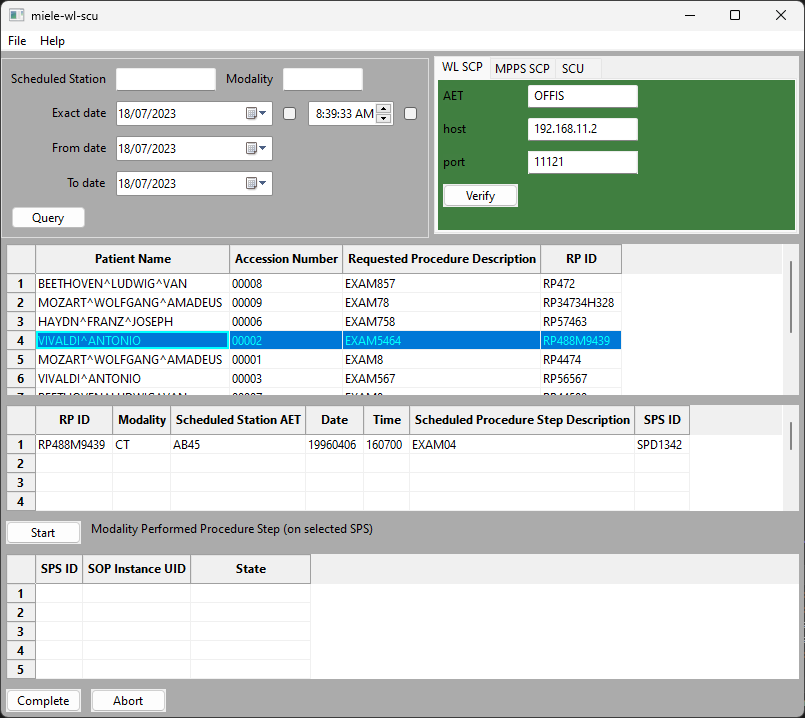Viewport: 805px width, 718px height.
Task: Open the Help menu
Action: point(52,41)
